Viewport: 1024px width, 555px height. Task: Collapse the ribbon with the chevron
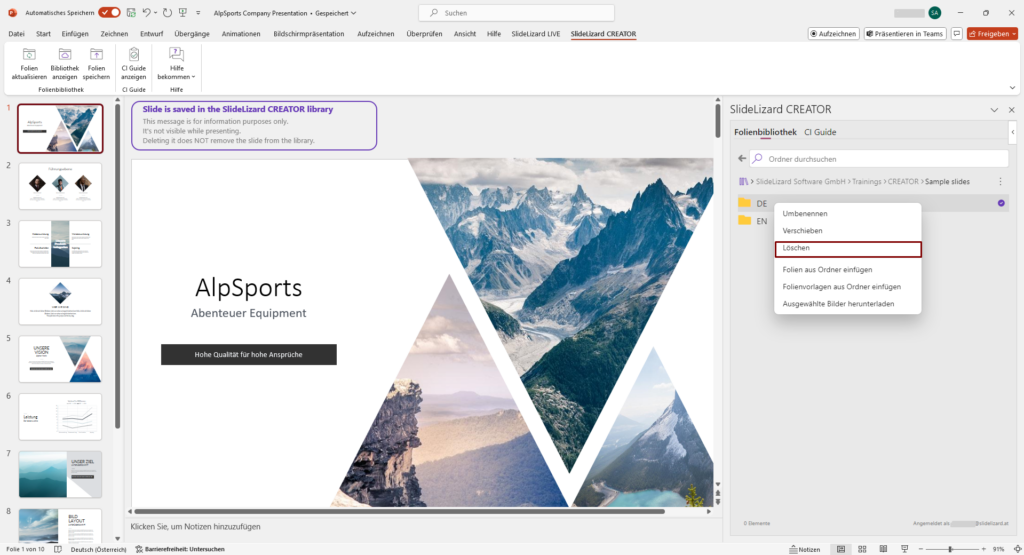click(x=1012, y=88)
